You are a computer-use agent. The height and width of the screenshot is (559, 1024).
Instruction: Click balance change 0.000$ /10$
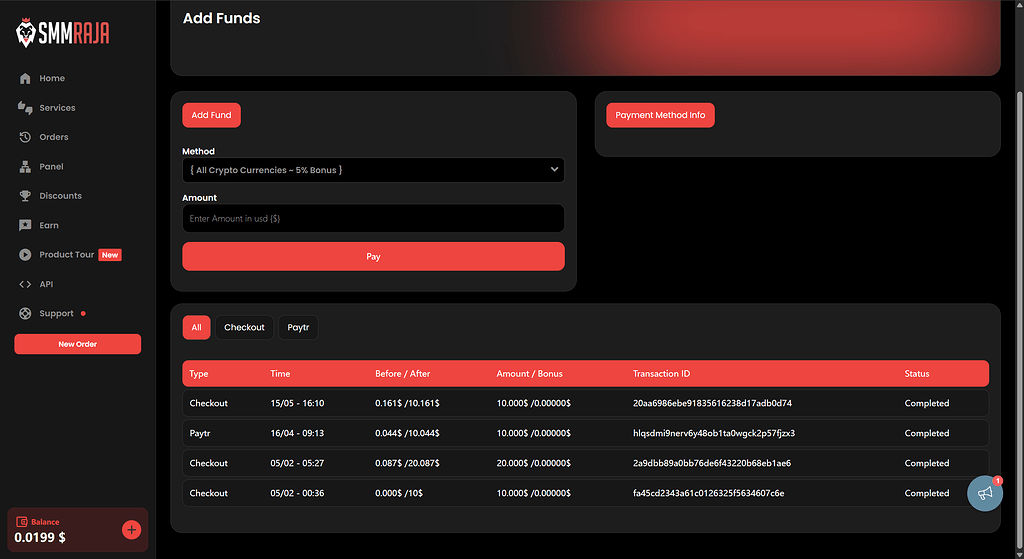click(x=399, y=494)
